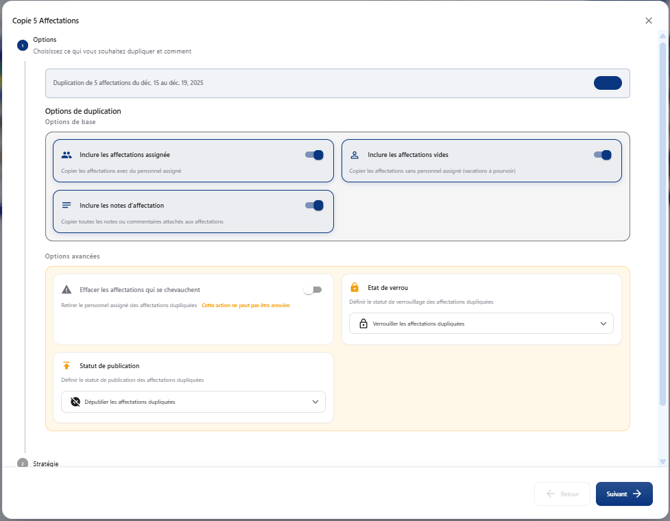Click the orange lock icon beside Etat de verrou
The height and width of the screenshot is (521, 670).
355,287
